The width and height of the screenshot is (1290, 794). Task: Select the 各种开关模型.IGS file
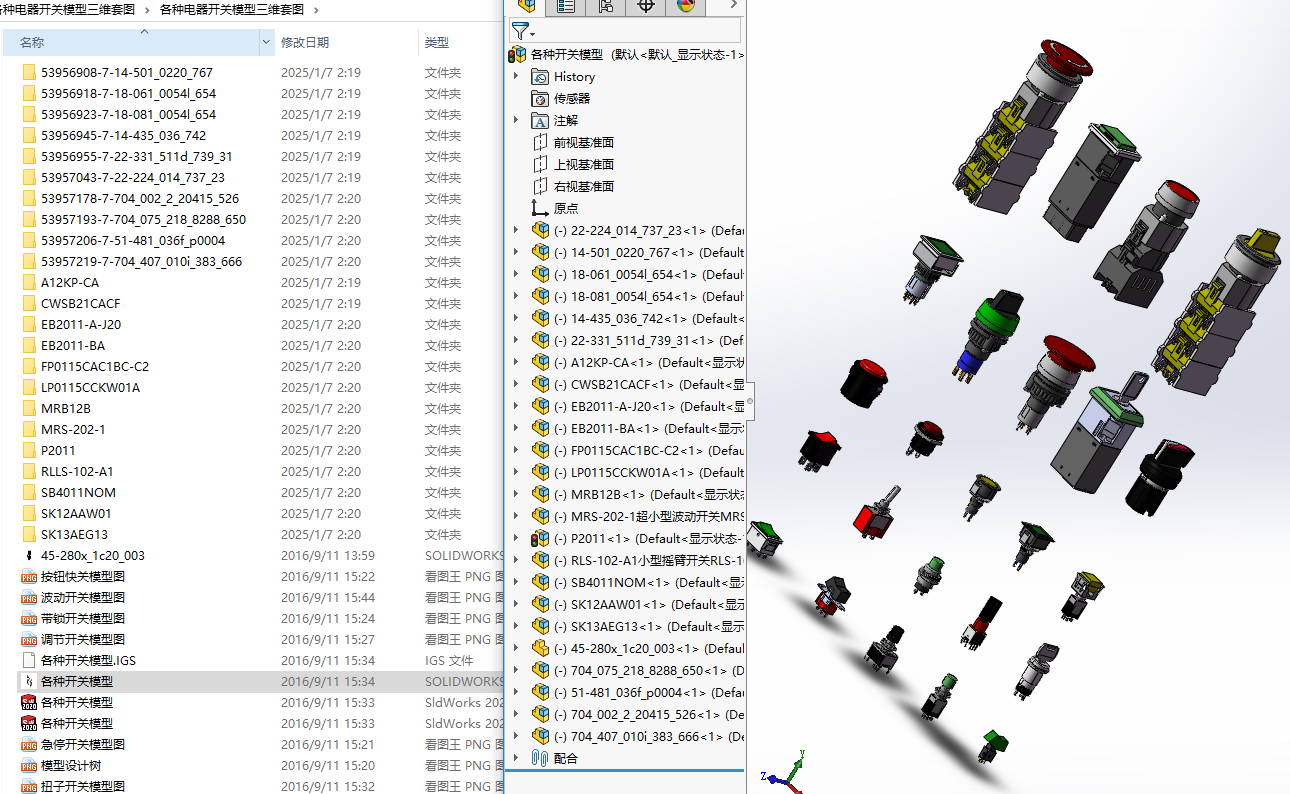88,660
